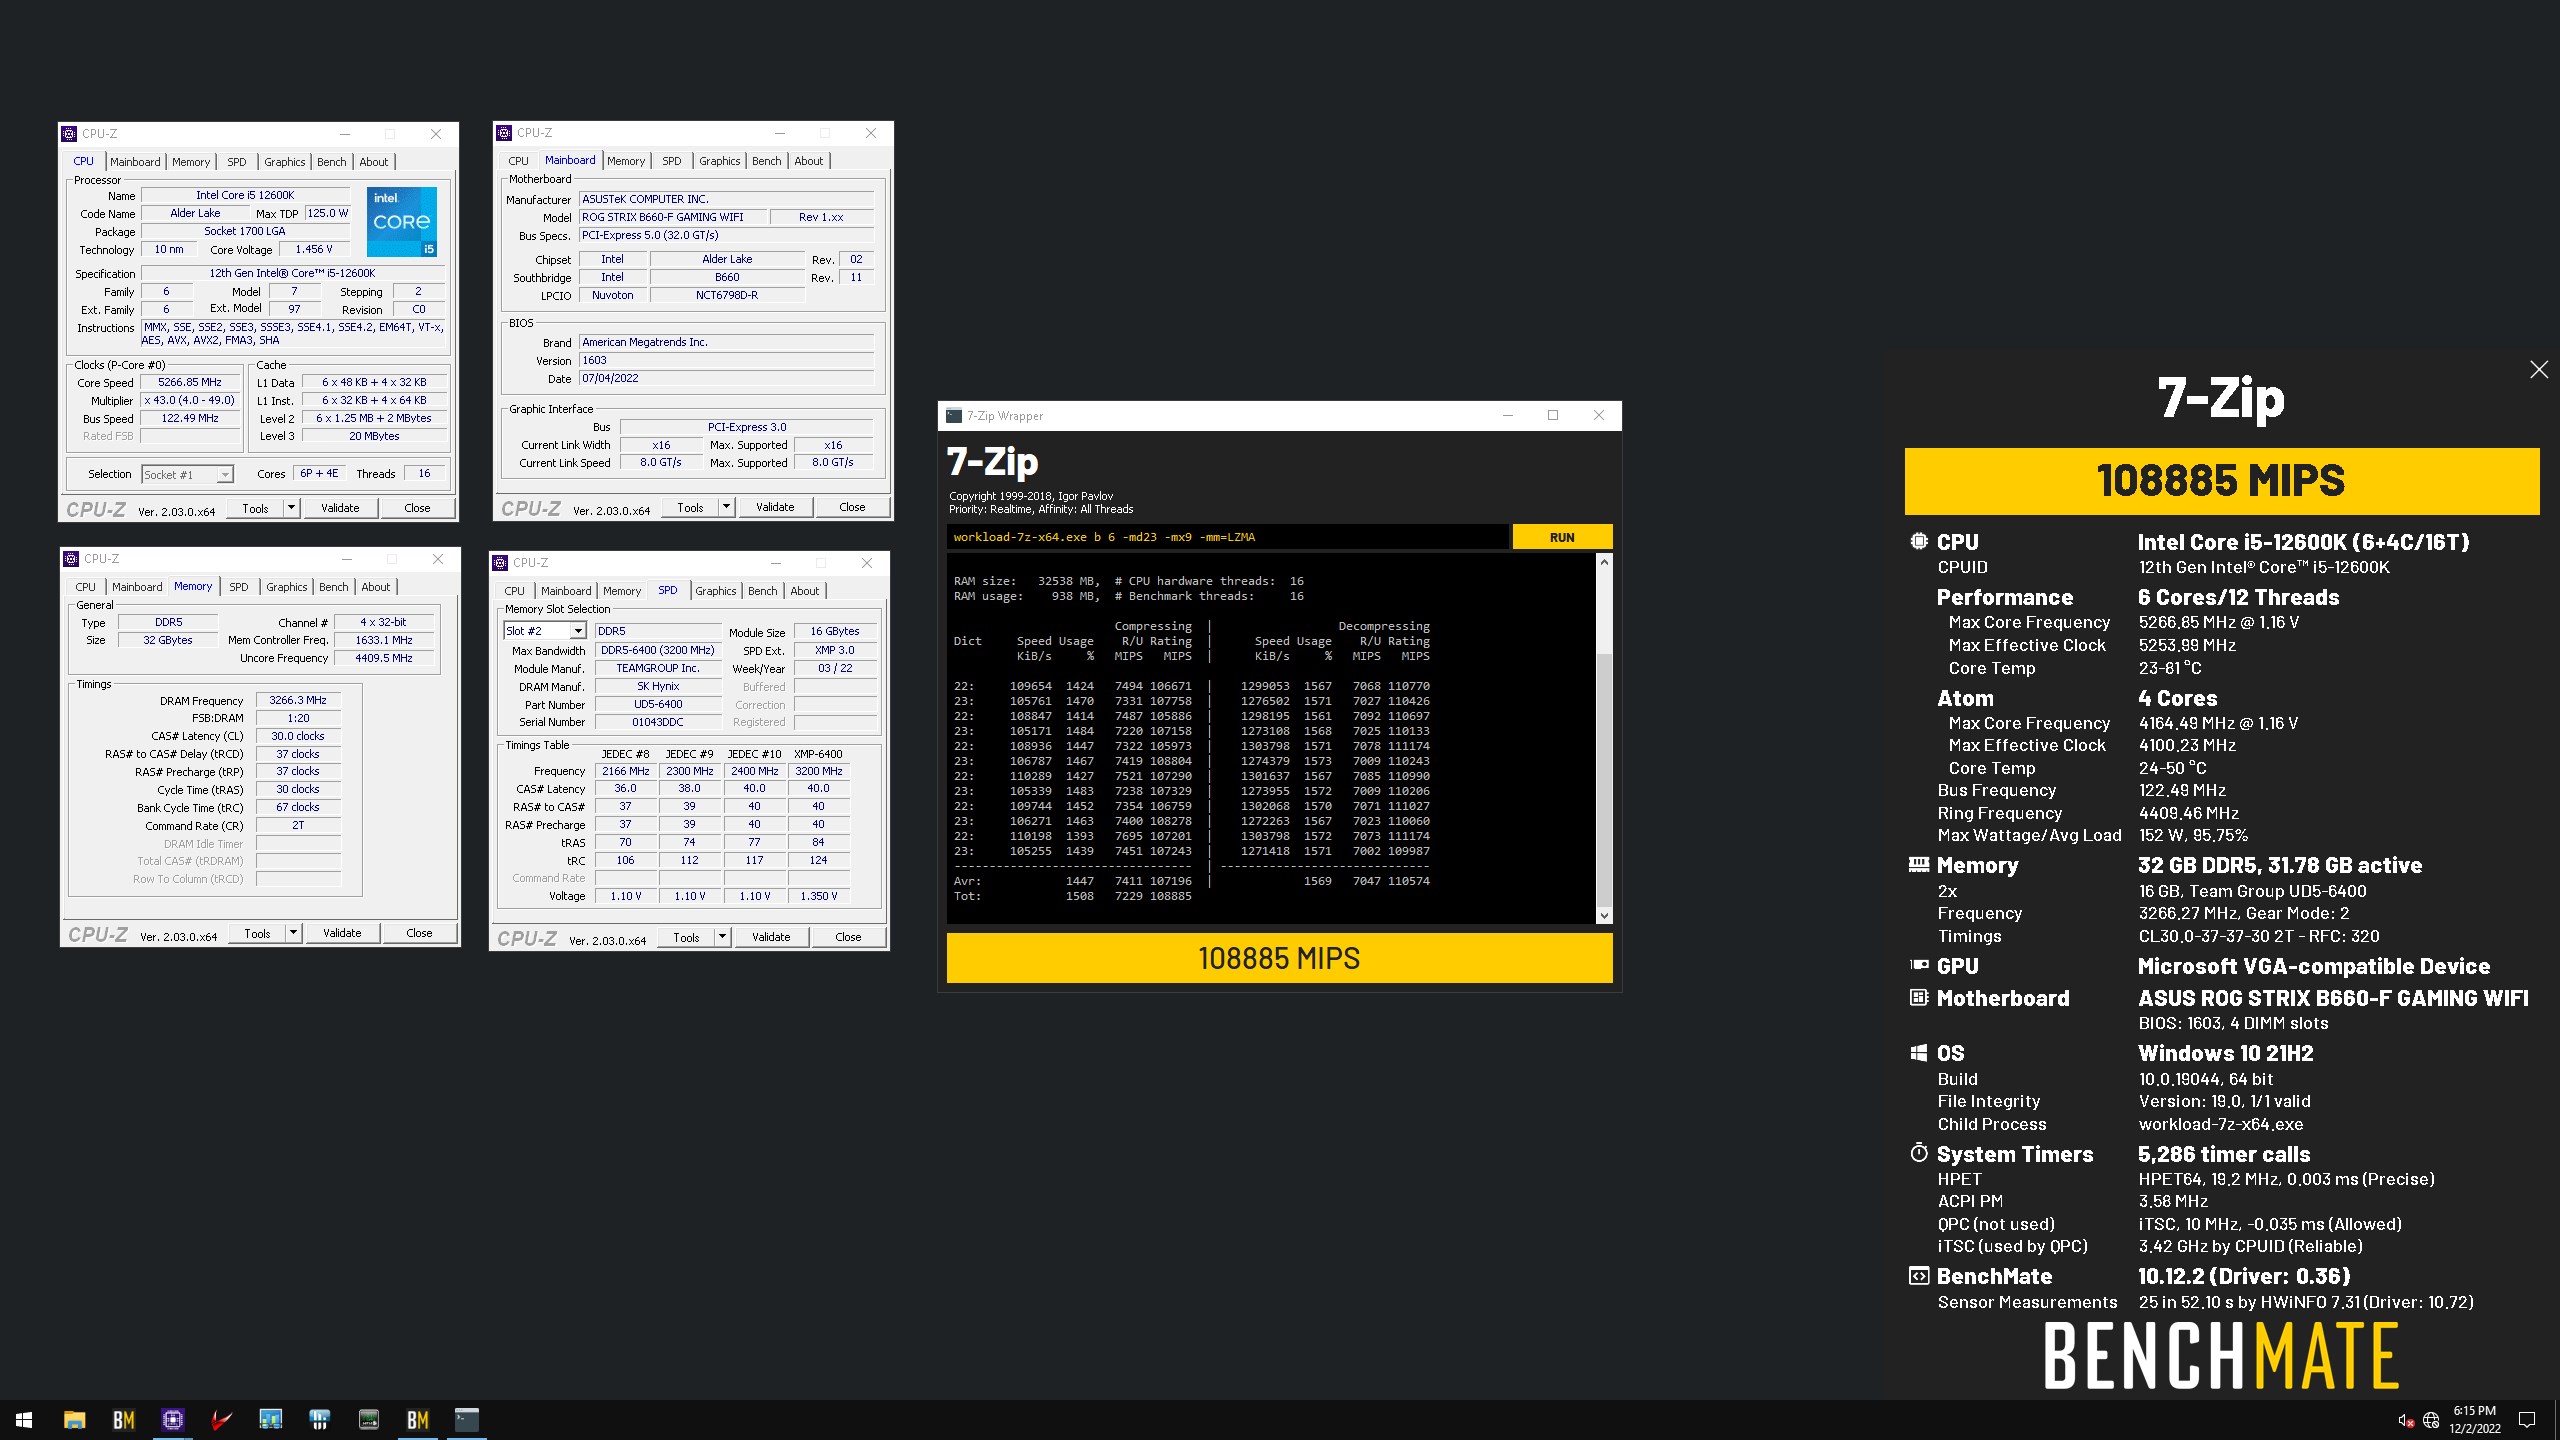Image resolution: width=2560 pixels, height=1440 pixels.
Task: Click the BenchMate code icon in result panel
Action: (1919, 1276)
